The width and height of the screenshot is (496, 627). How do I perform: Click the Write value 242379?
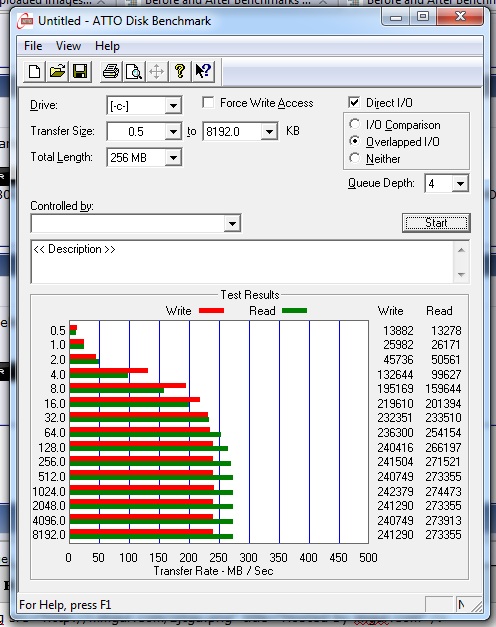pyautogui.click(x=395, y=491)
